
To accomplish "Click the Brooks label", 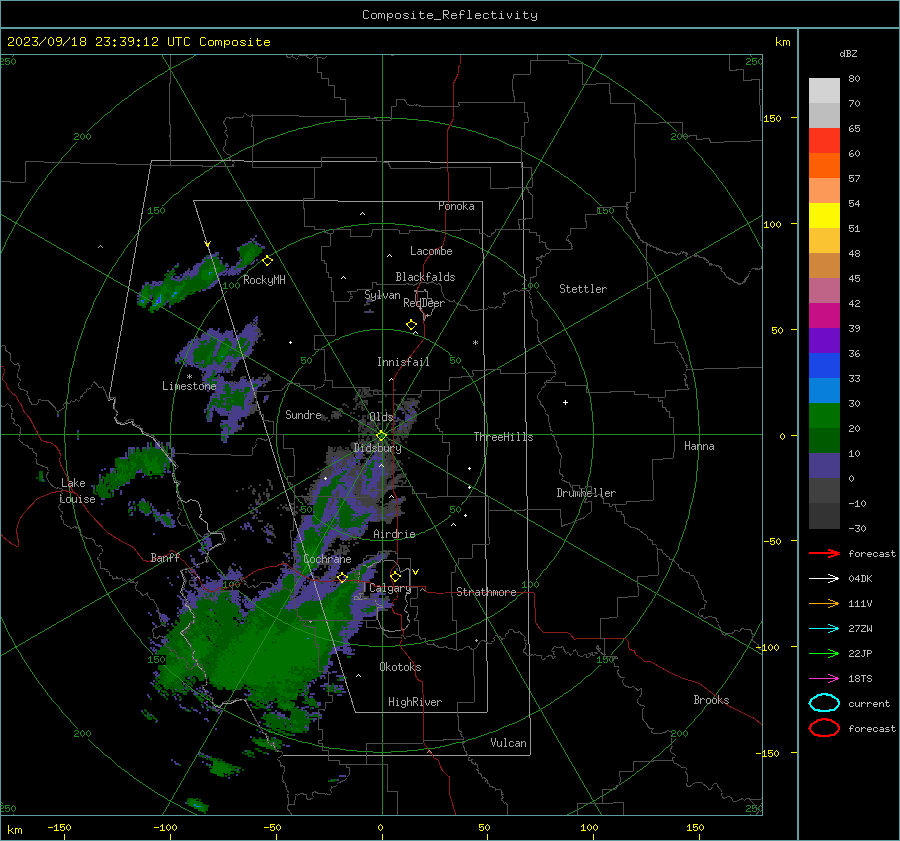I will coord(711,700).
